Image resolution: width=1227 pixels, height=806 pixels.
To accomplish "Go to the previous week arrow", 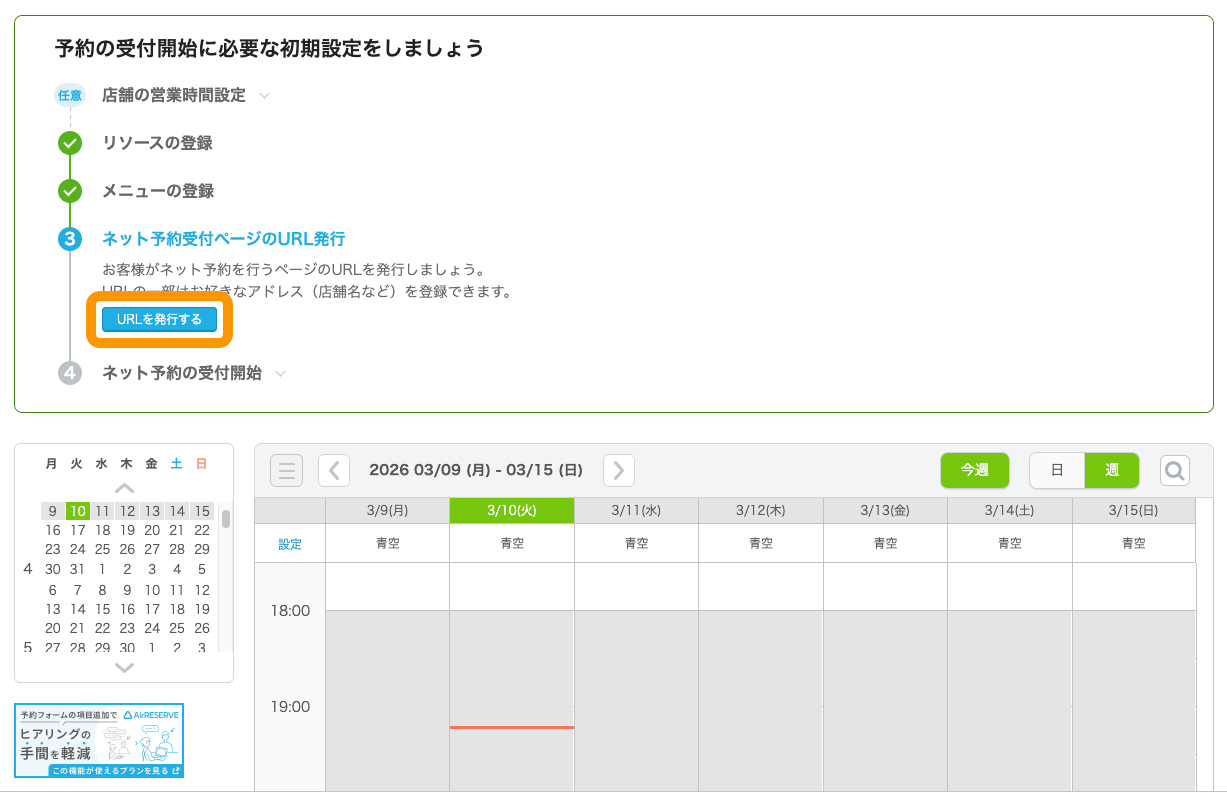I will [x=334, y=470].
